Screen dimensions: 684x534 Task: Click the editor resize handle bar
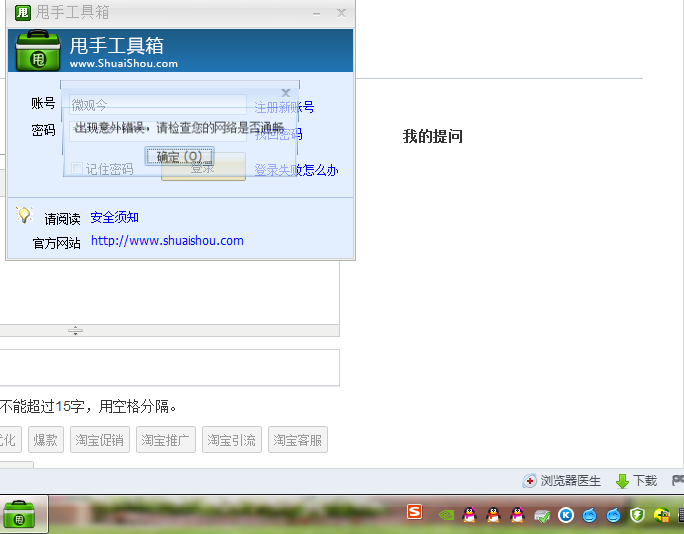click(x=169, y=330)
